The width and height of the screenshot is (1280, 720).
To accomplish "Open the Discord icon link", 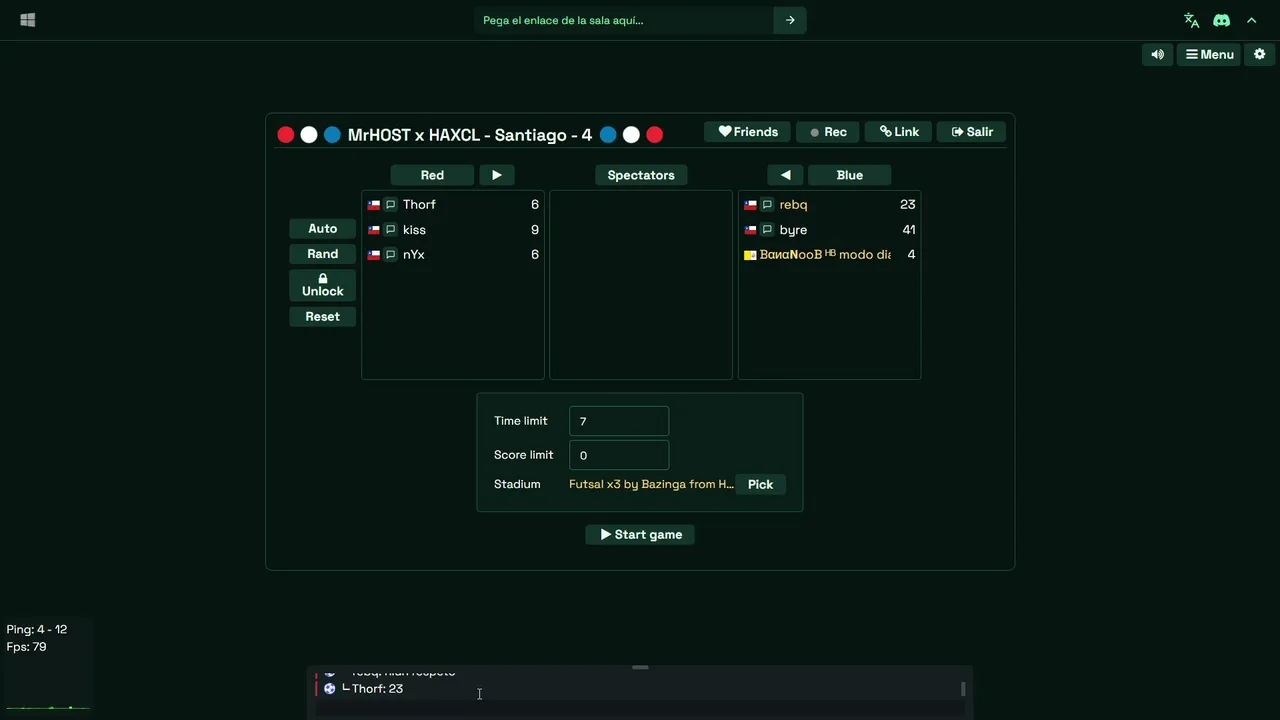I will point(1221,20).
